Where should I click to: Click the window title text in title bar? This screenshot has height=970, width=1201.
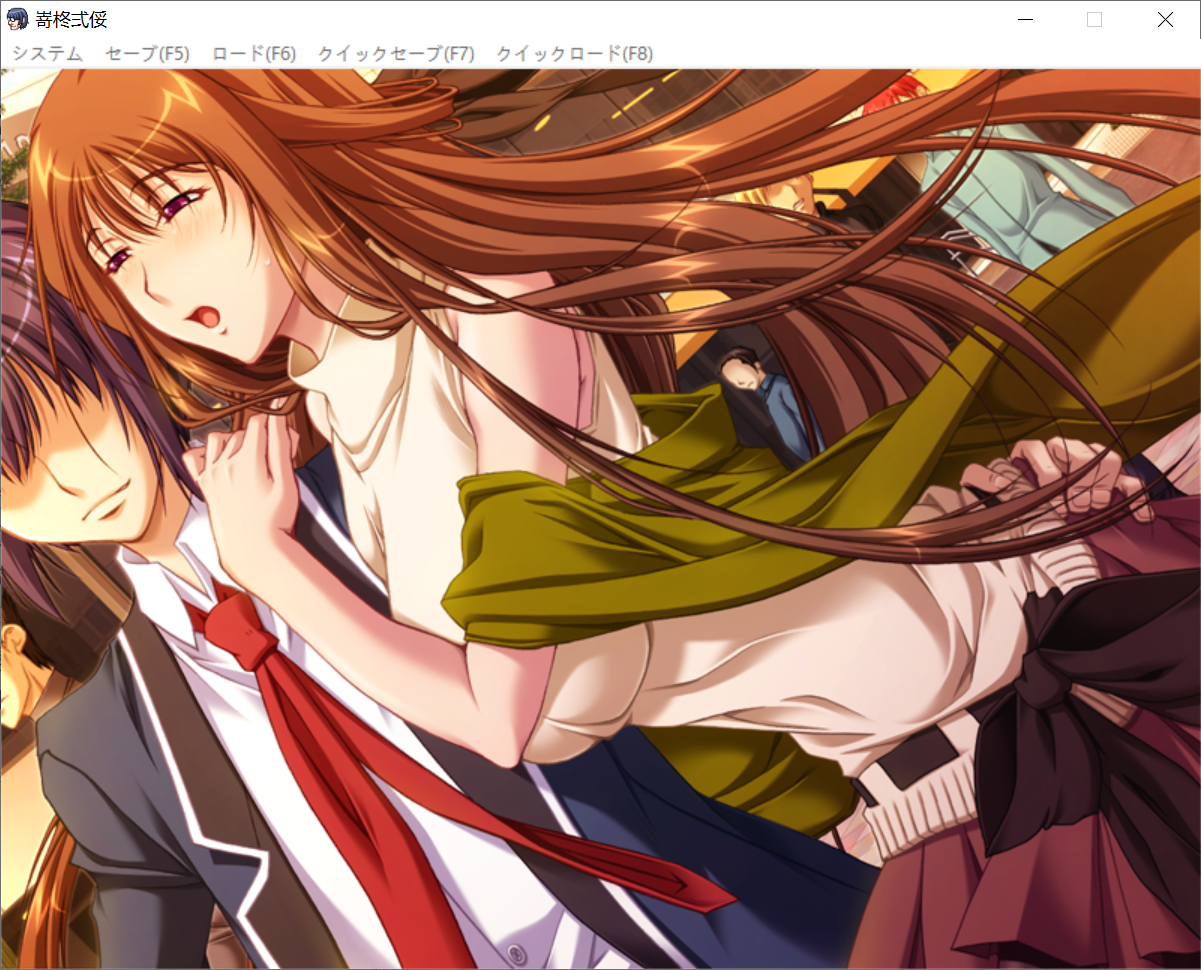(x=72, y=20)
